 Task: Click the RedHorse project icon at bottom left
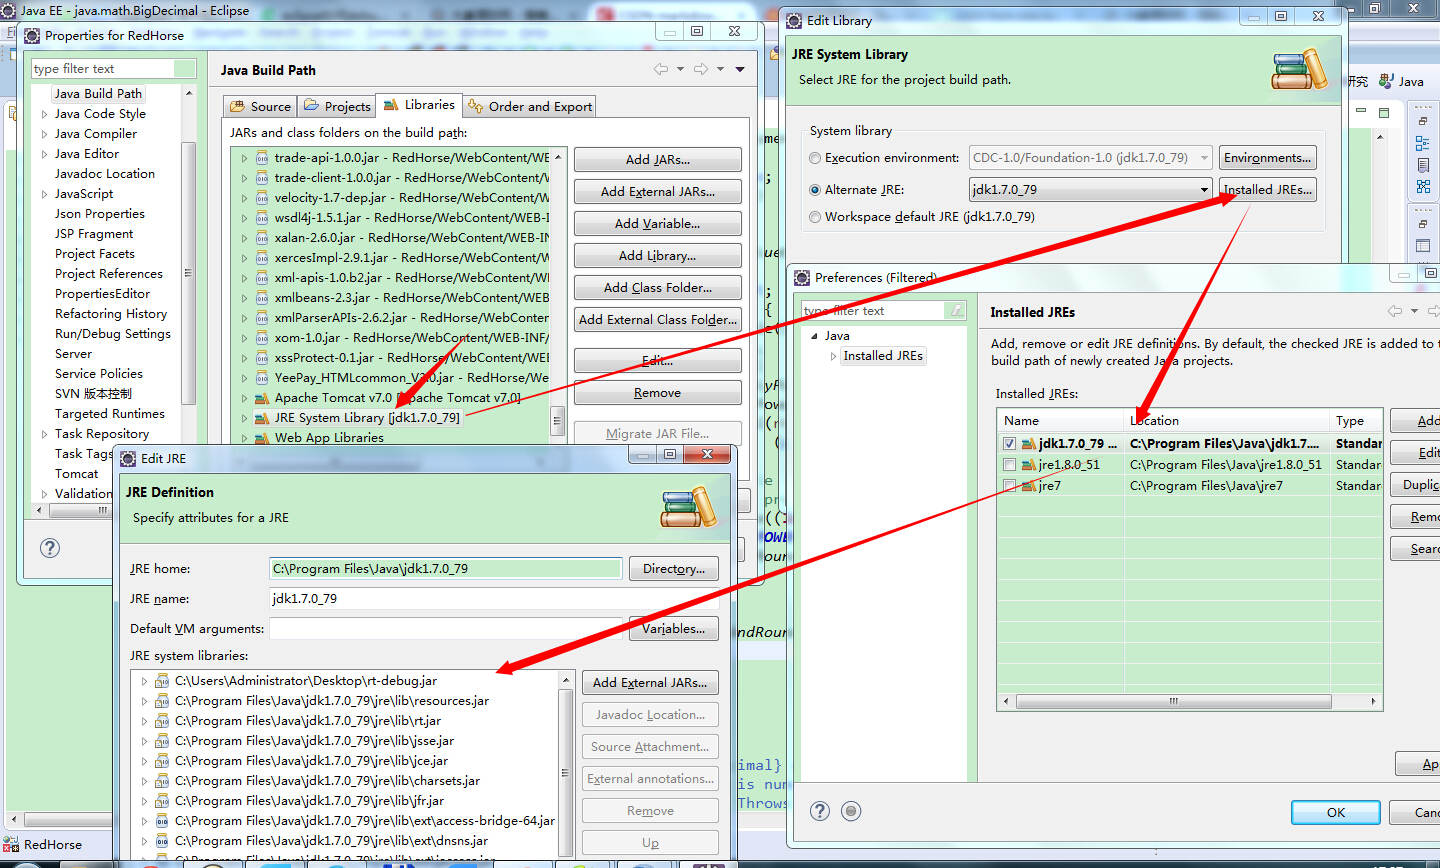coord(11,845)
